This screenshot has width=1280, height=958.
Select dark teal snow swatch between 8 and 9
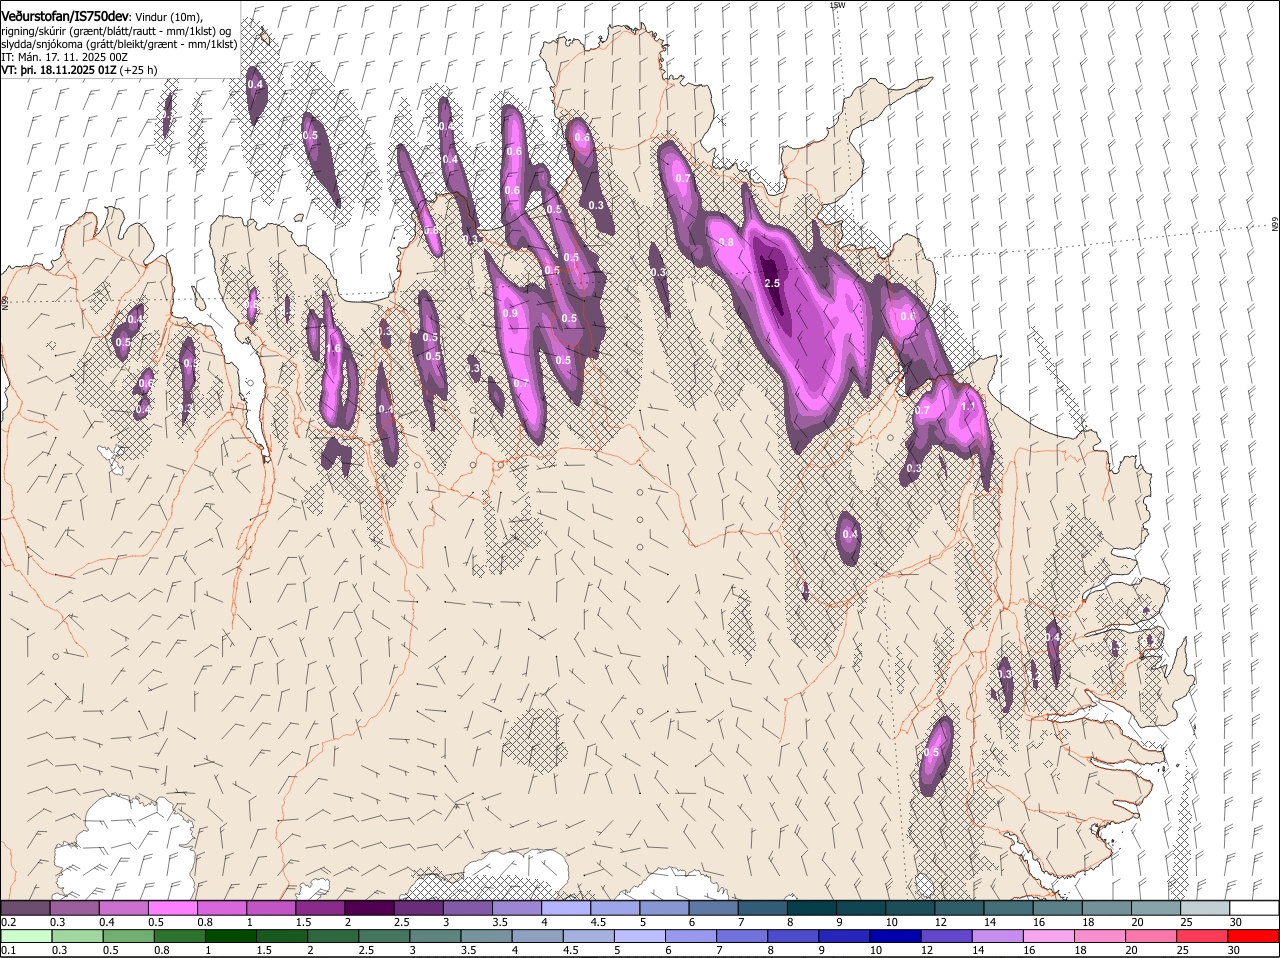[x=811, y=908]
